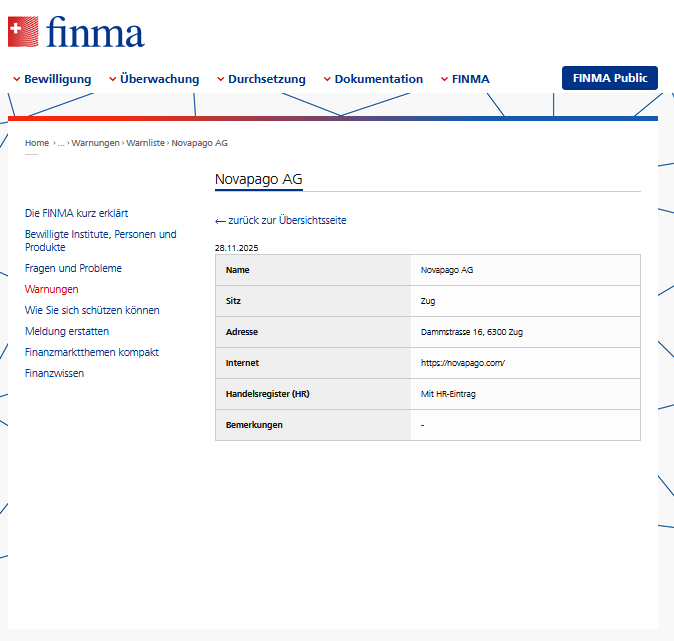Open the Bewilligung menu

coord(58,79)
